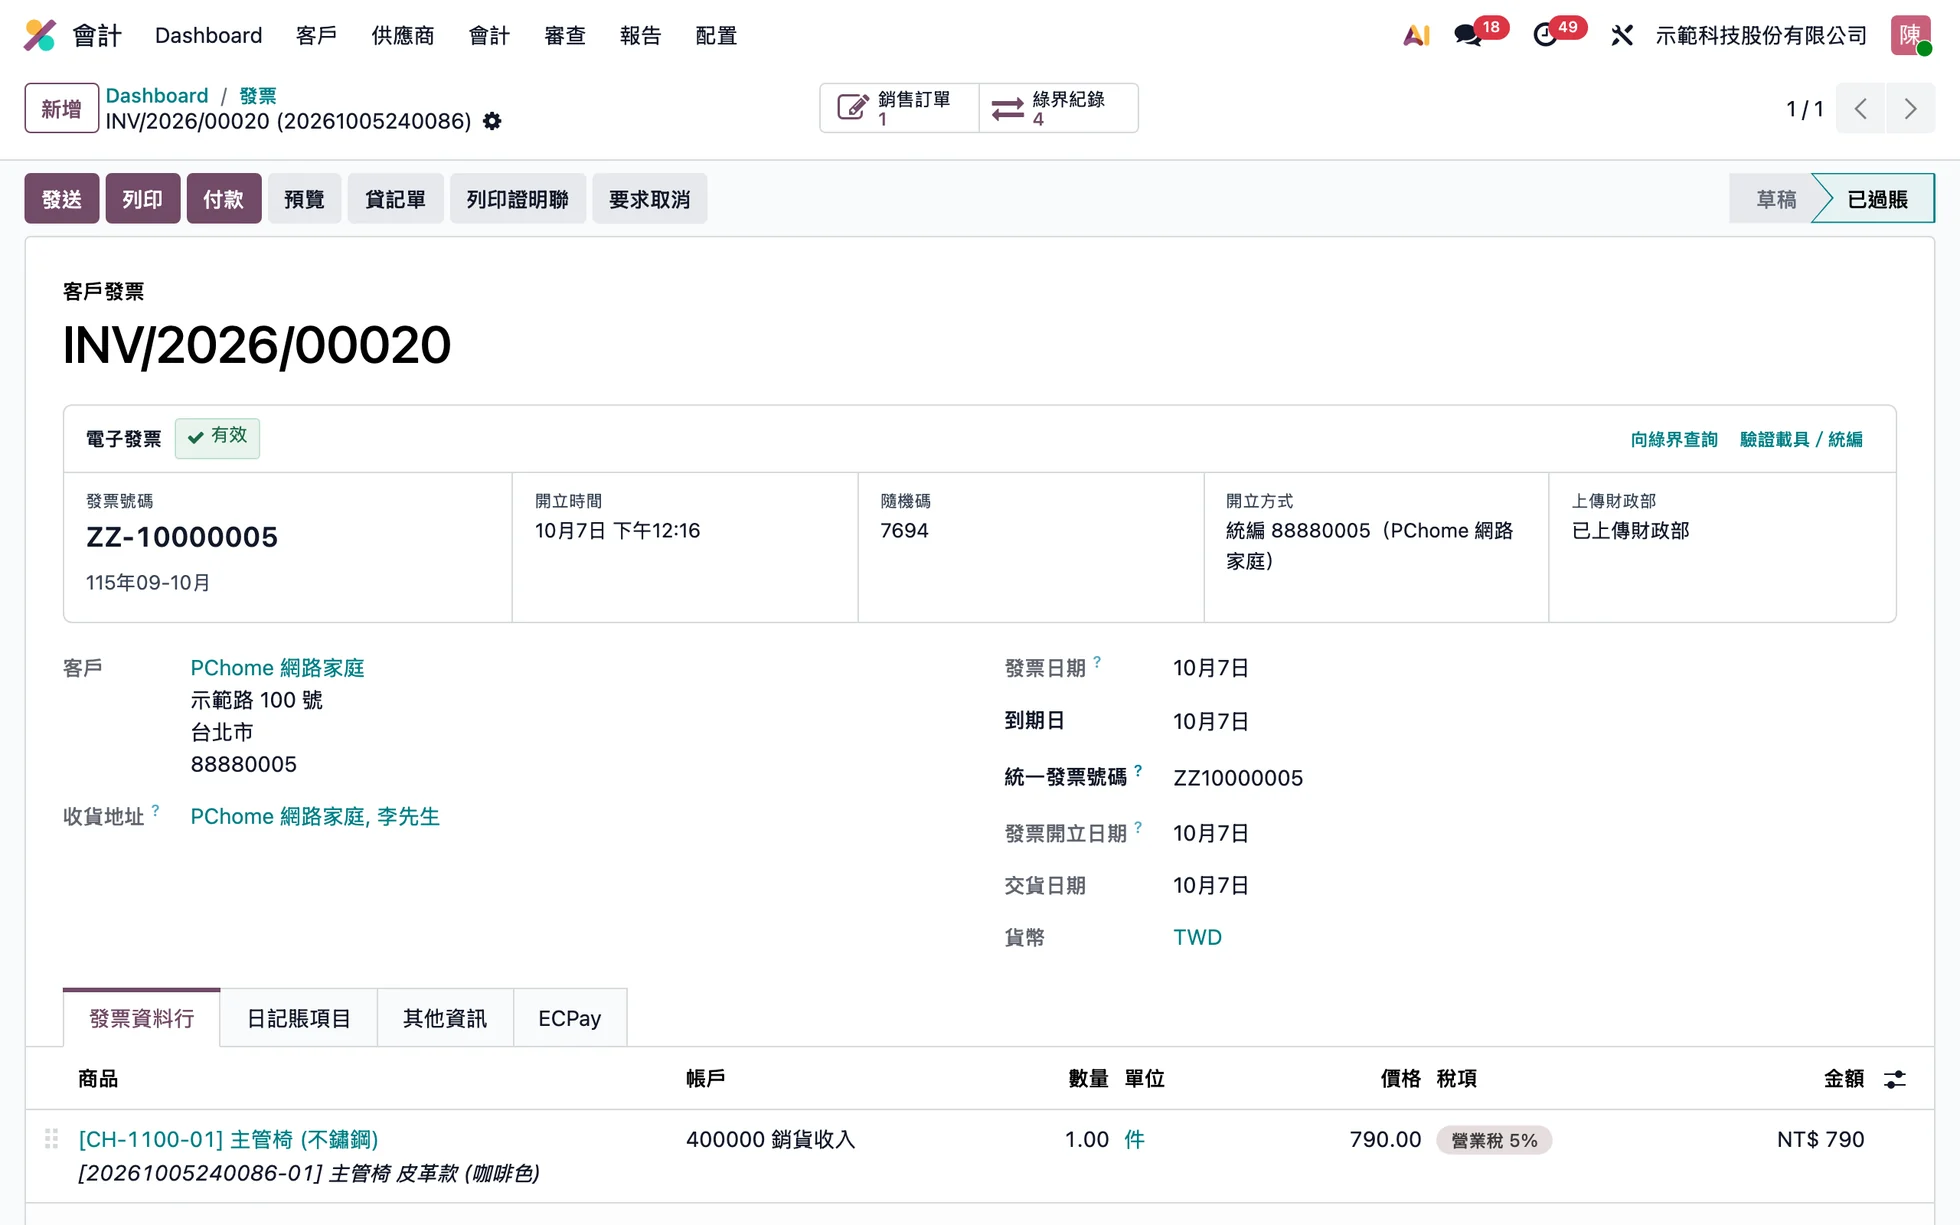1960x1225 pixels.
Task: Switch to the ECPay tab
Action: coord(570,1018)
